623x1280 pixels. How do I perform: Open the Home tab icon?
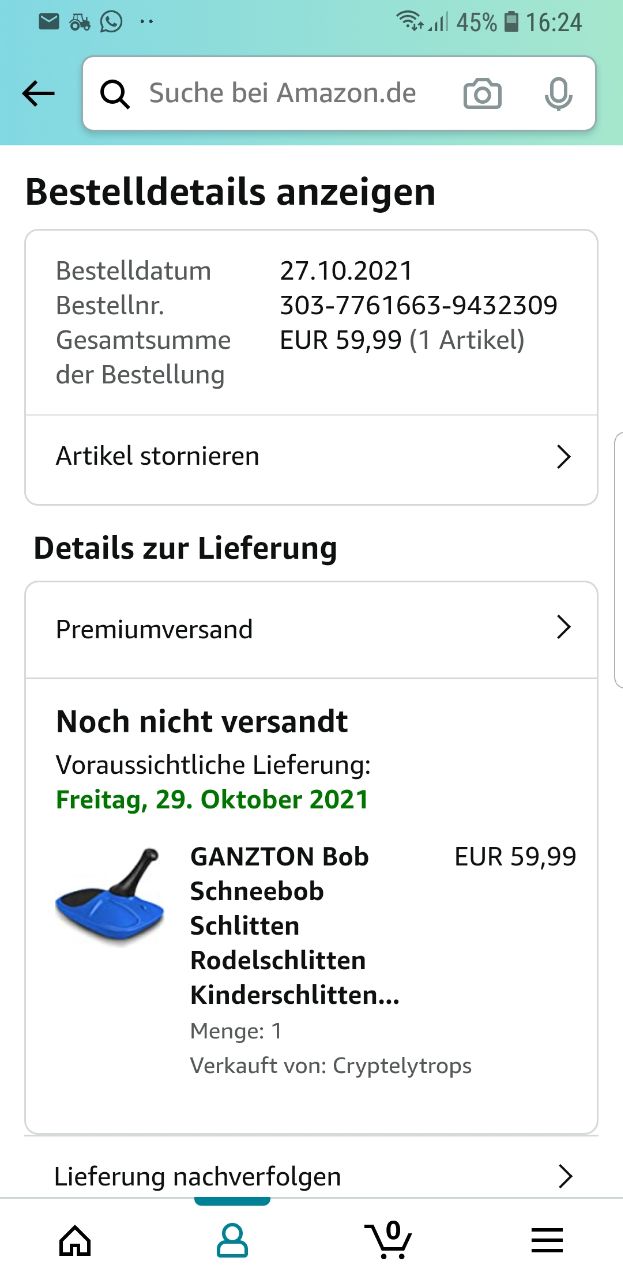pos(75,1241)
